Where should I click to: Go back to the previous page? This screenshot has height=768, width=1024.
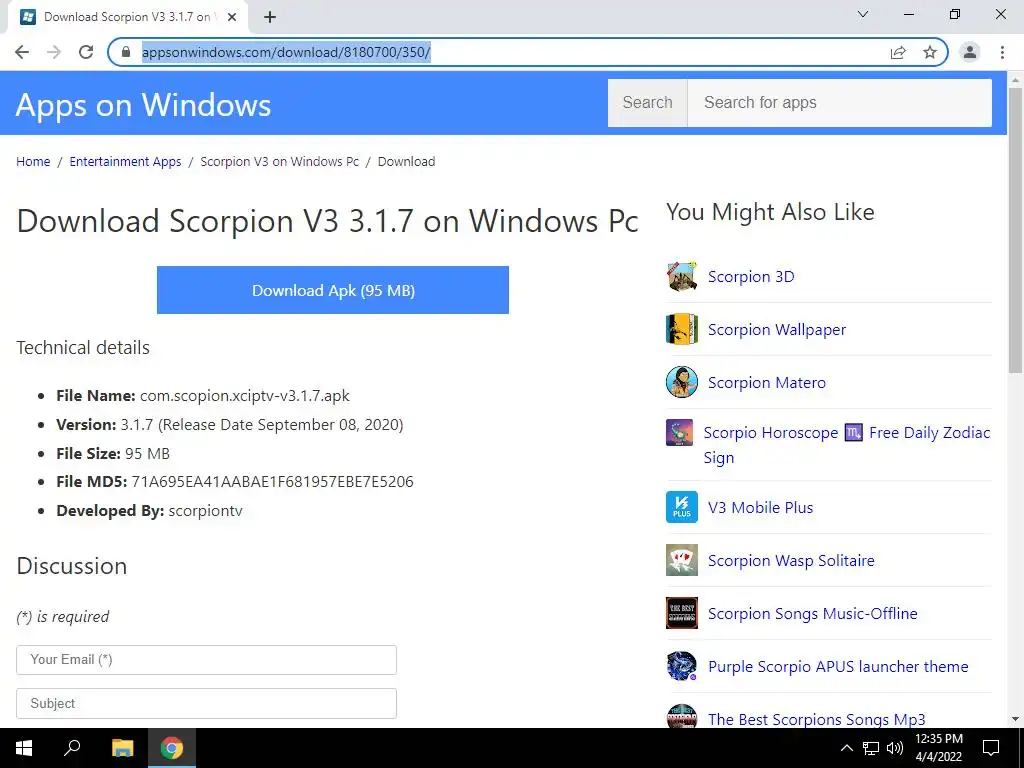tap(22, 52)
